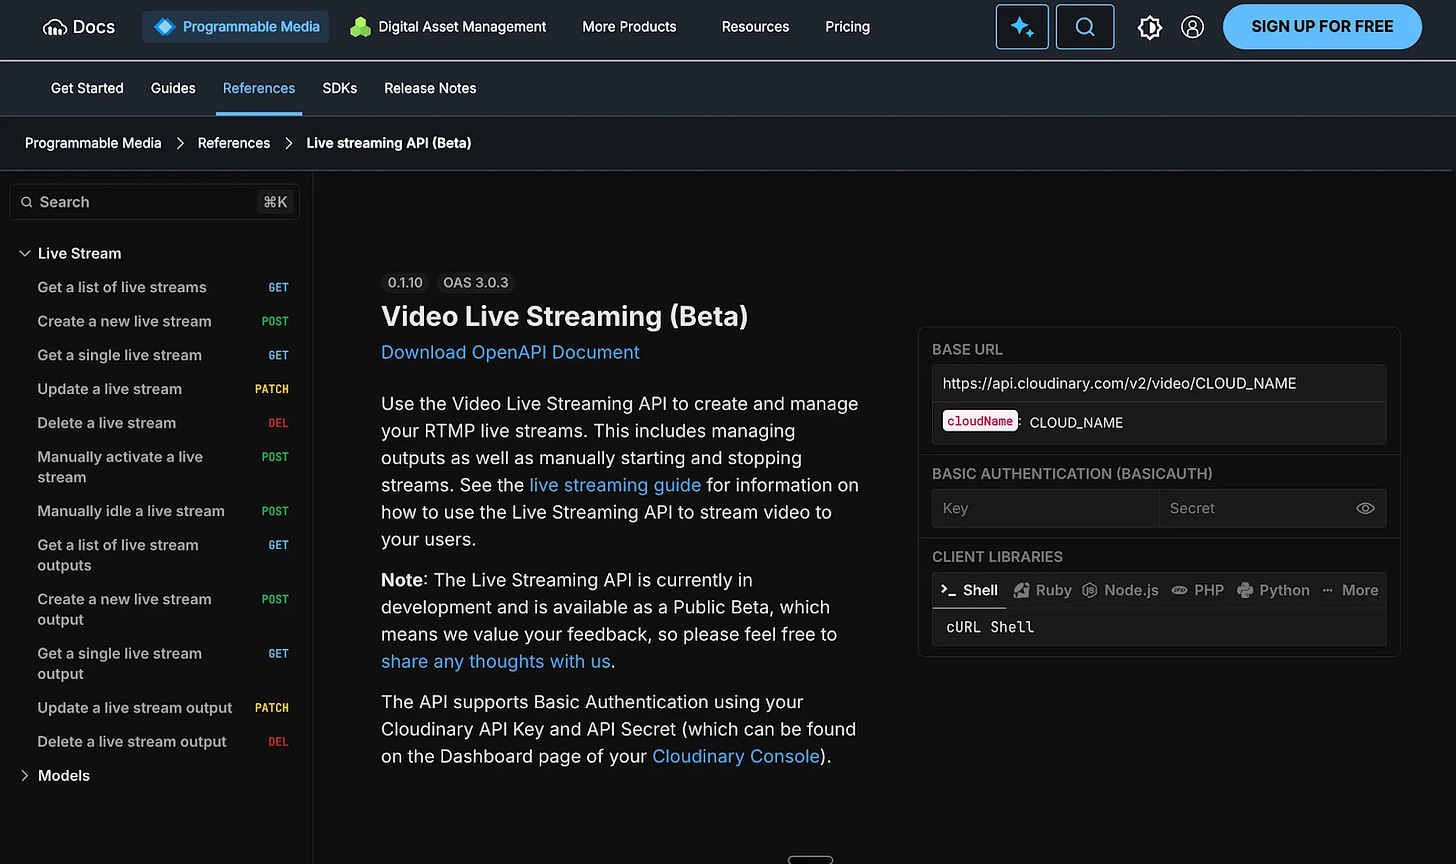
Task: Click the SIGN UP FOR FREE button
Action: (1322, 27)
